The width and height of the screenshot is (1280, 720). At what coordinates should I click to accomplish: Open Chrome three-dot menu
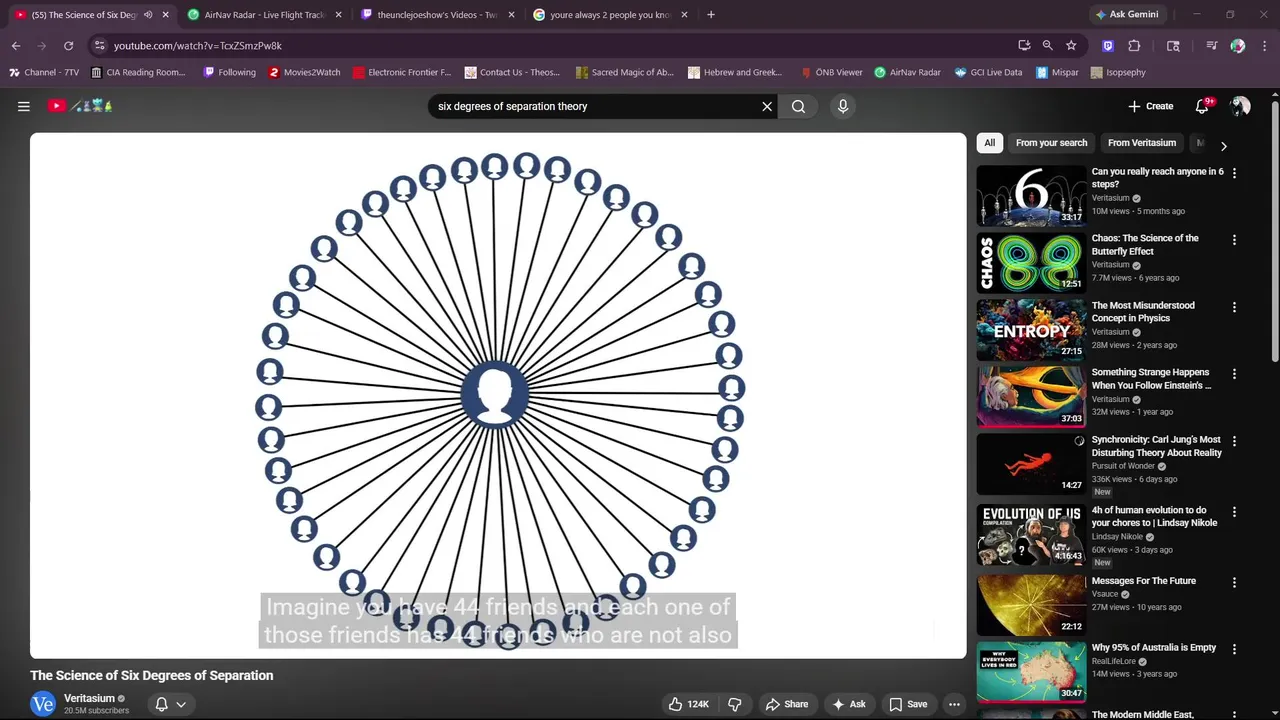(x=1263, y=45)
